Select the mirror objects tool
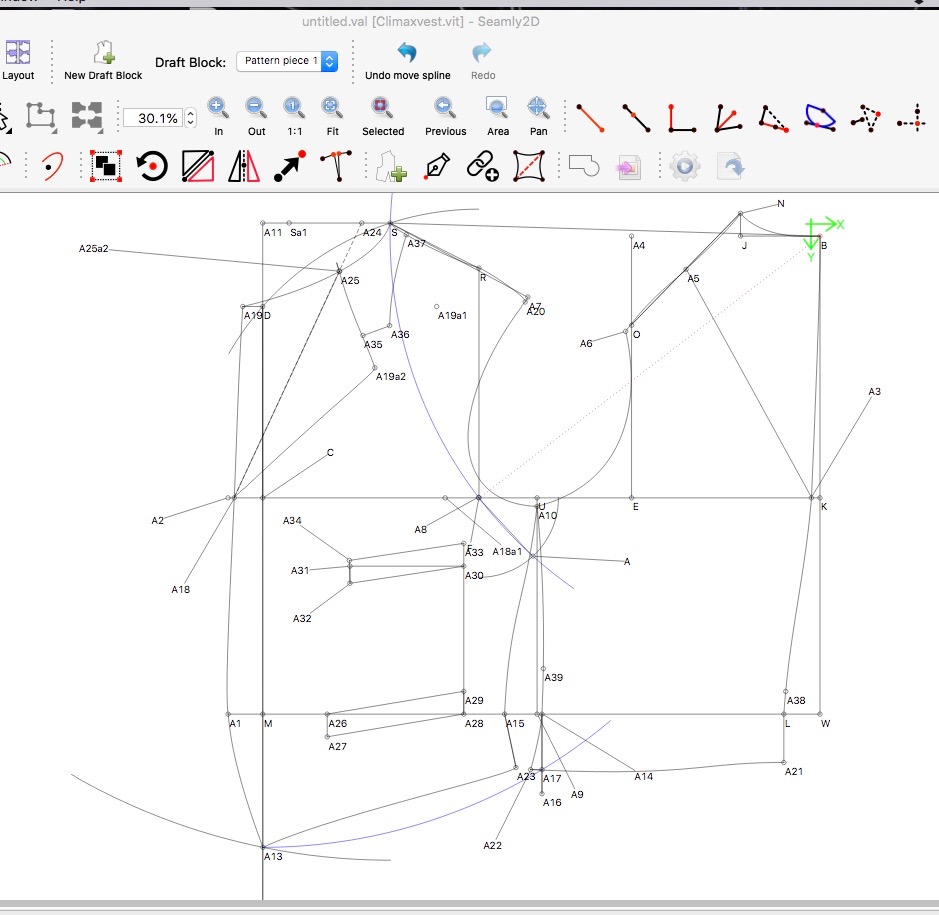 [x=243, y=165]
